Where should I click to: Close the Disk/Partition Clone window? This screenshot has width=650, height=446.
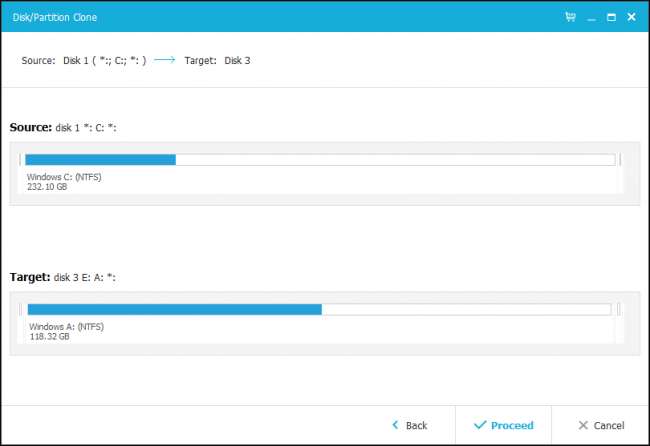[631, 18]
